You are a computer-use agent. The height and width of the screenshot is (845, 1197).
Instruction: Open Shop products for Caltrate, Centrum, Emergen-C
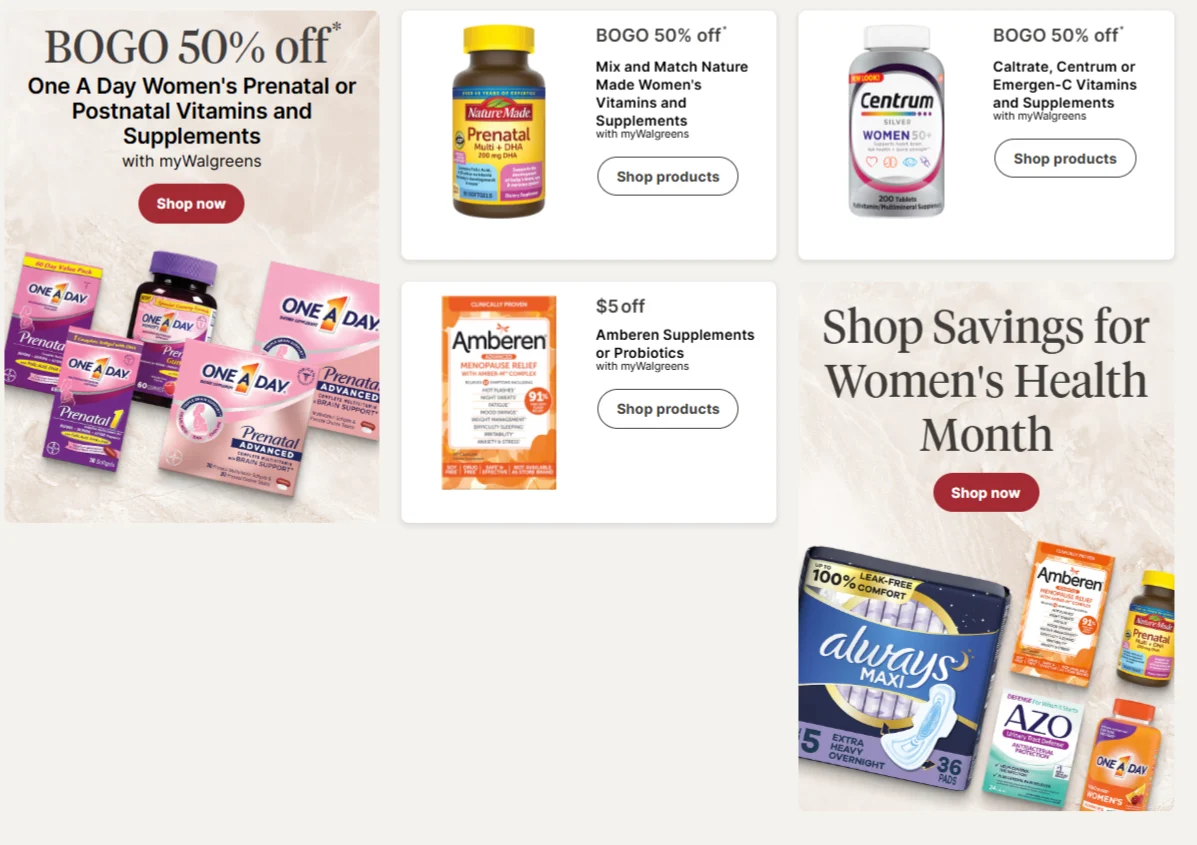coord(1065,159)
